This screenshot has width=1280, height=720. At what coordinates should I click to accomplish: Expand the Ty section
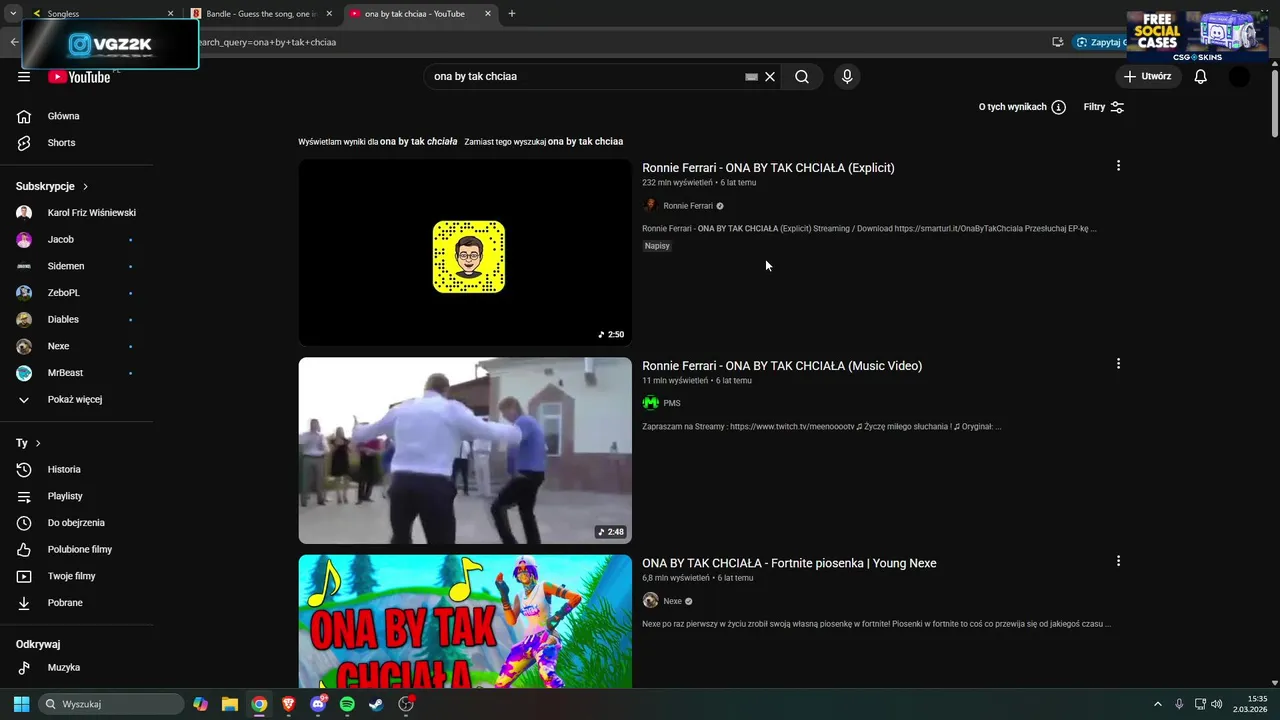[x=28, y=443]
